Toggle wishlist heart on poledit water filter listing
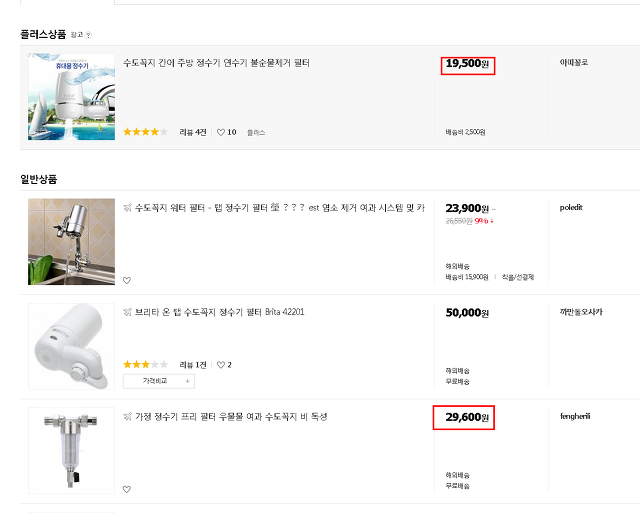Viewport: 640px width, 514px height. 127,280
